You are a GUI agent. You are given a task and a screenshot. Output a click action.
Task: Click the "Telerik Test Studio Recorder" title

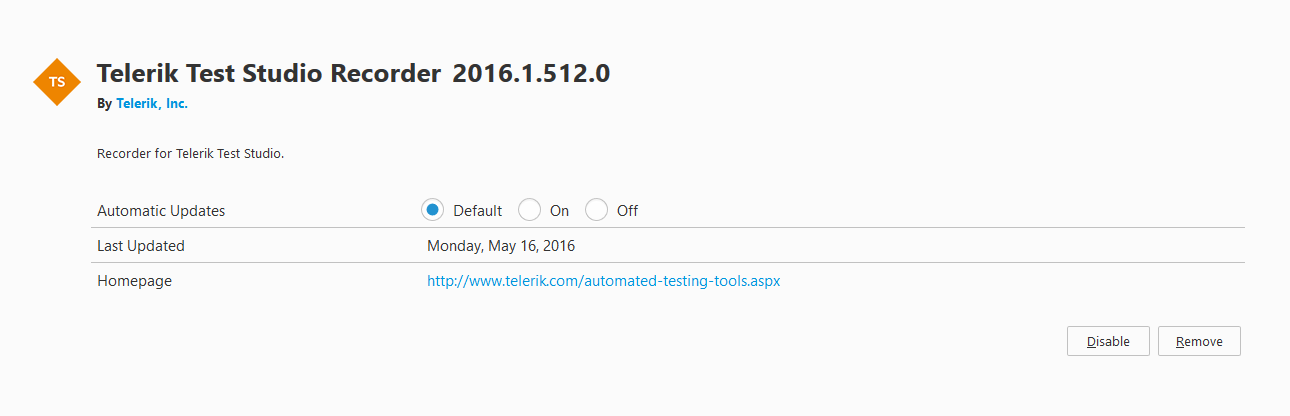pos(268,74)
